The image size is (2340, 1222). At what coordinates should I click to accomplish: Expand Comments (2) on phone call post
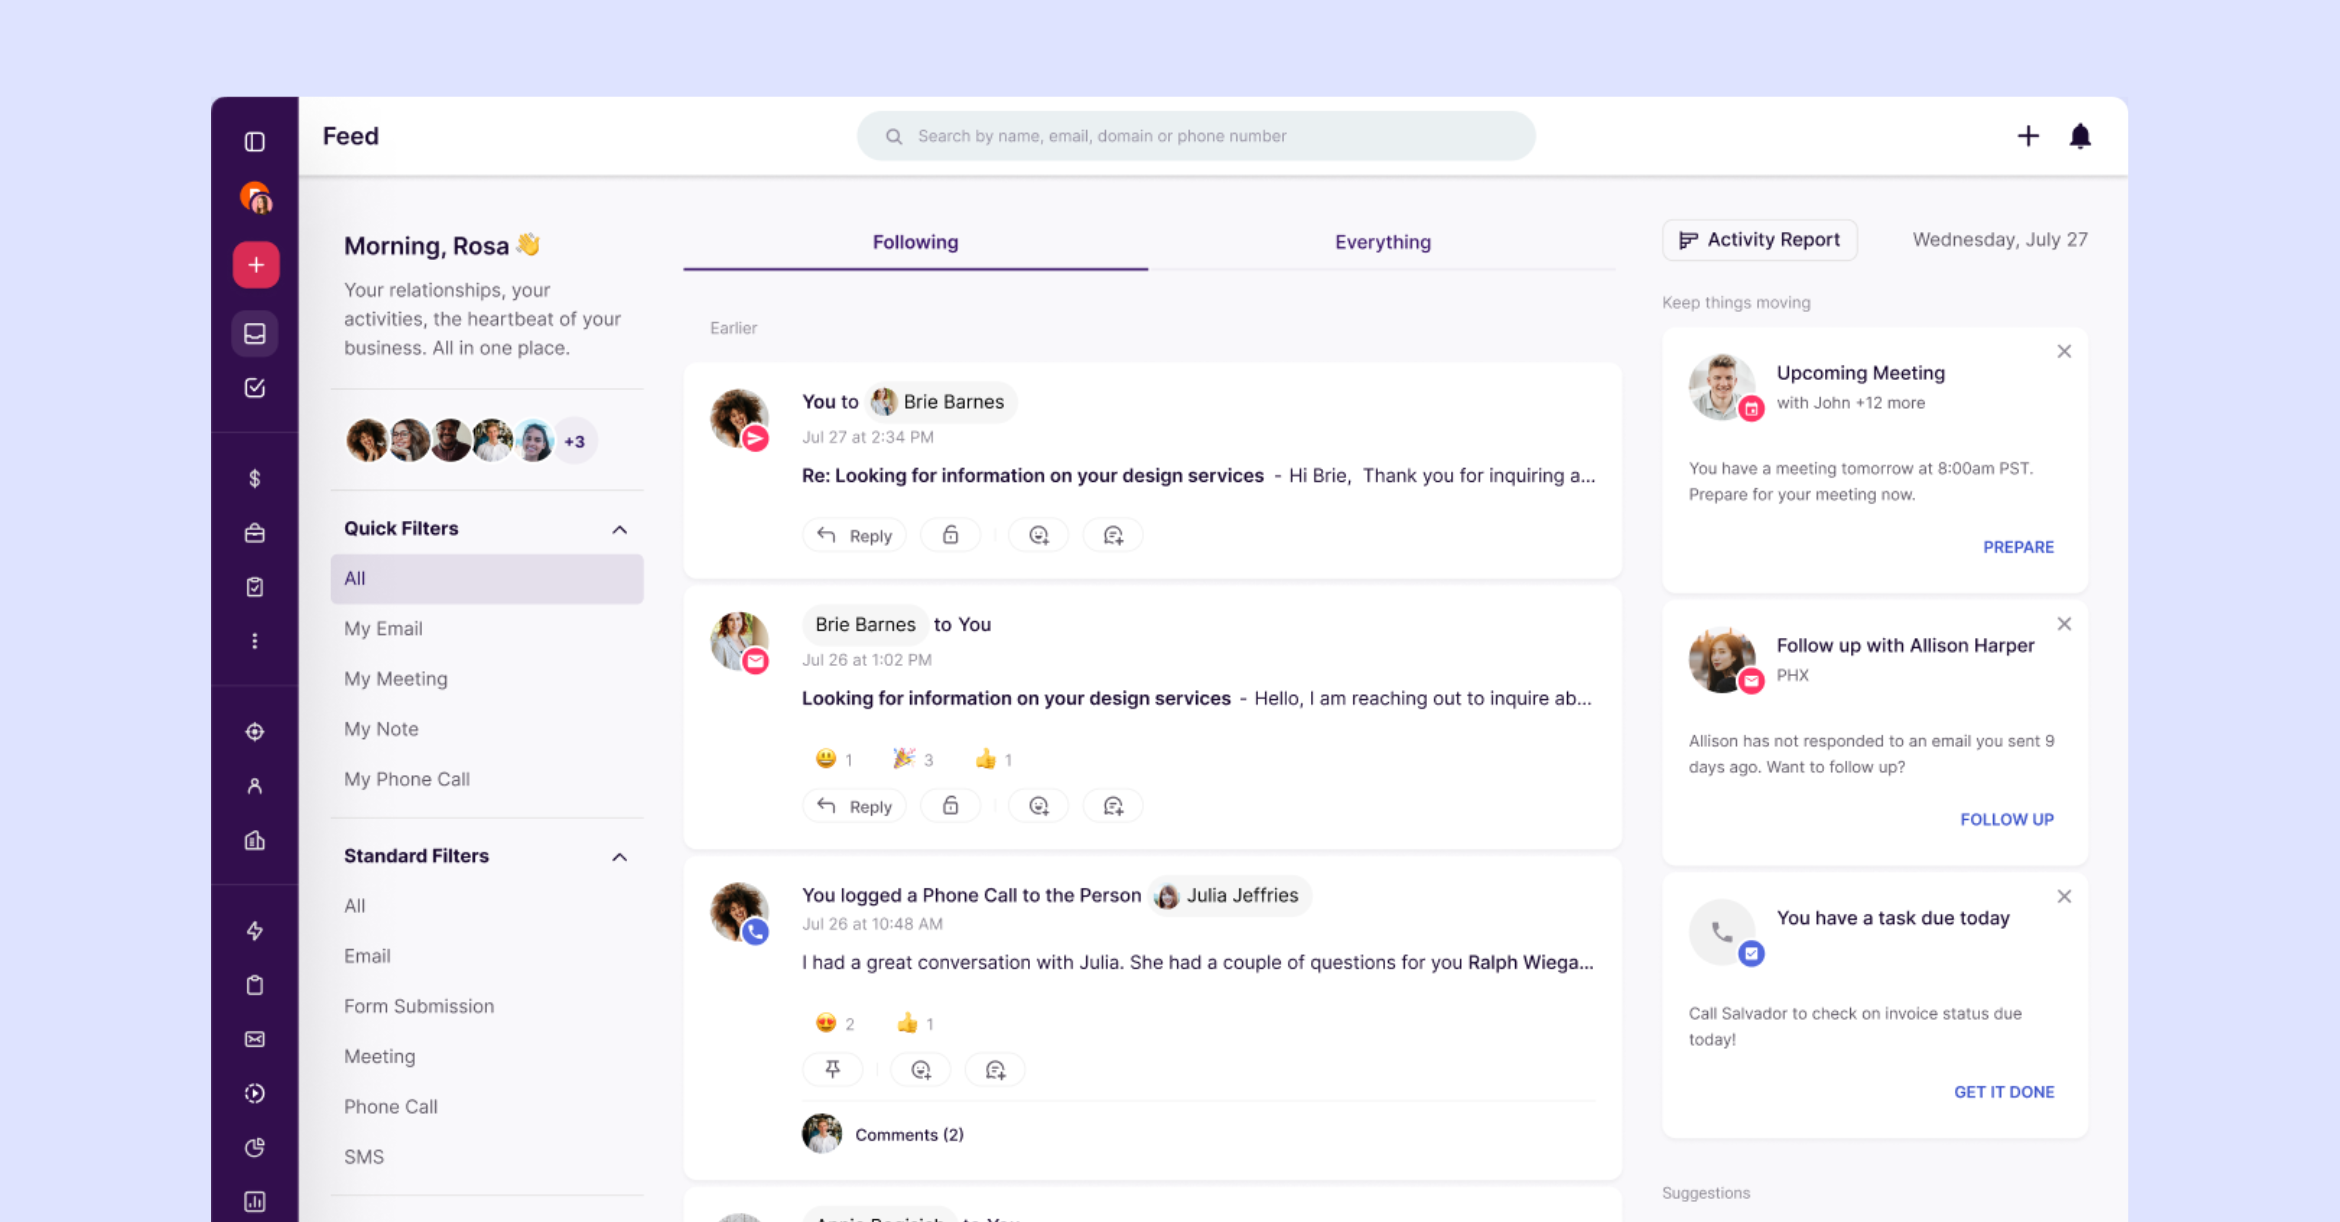909,1135
